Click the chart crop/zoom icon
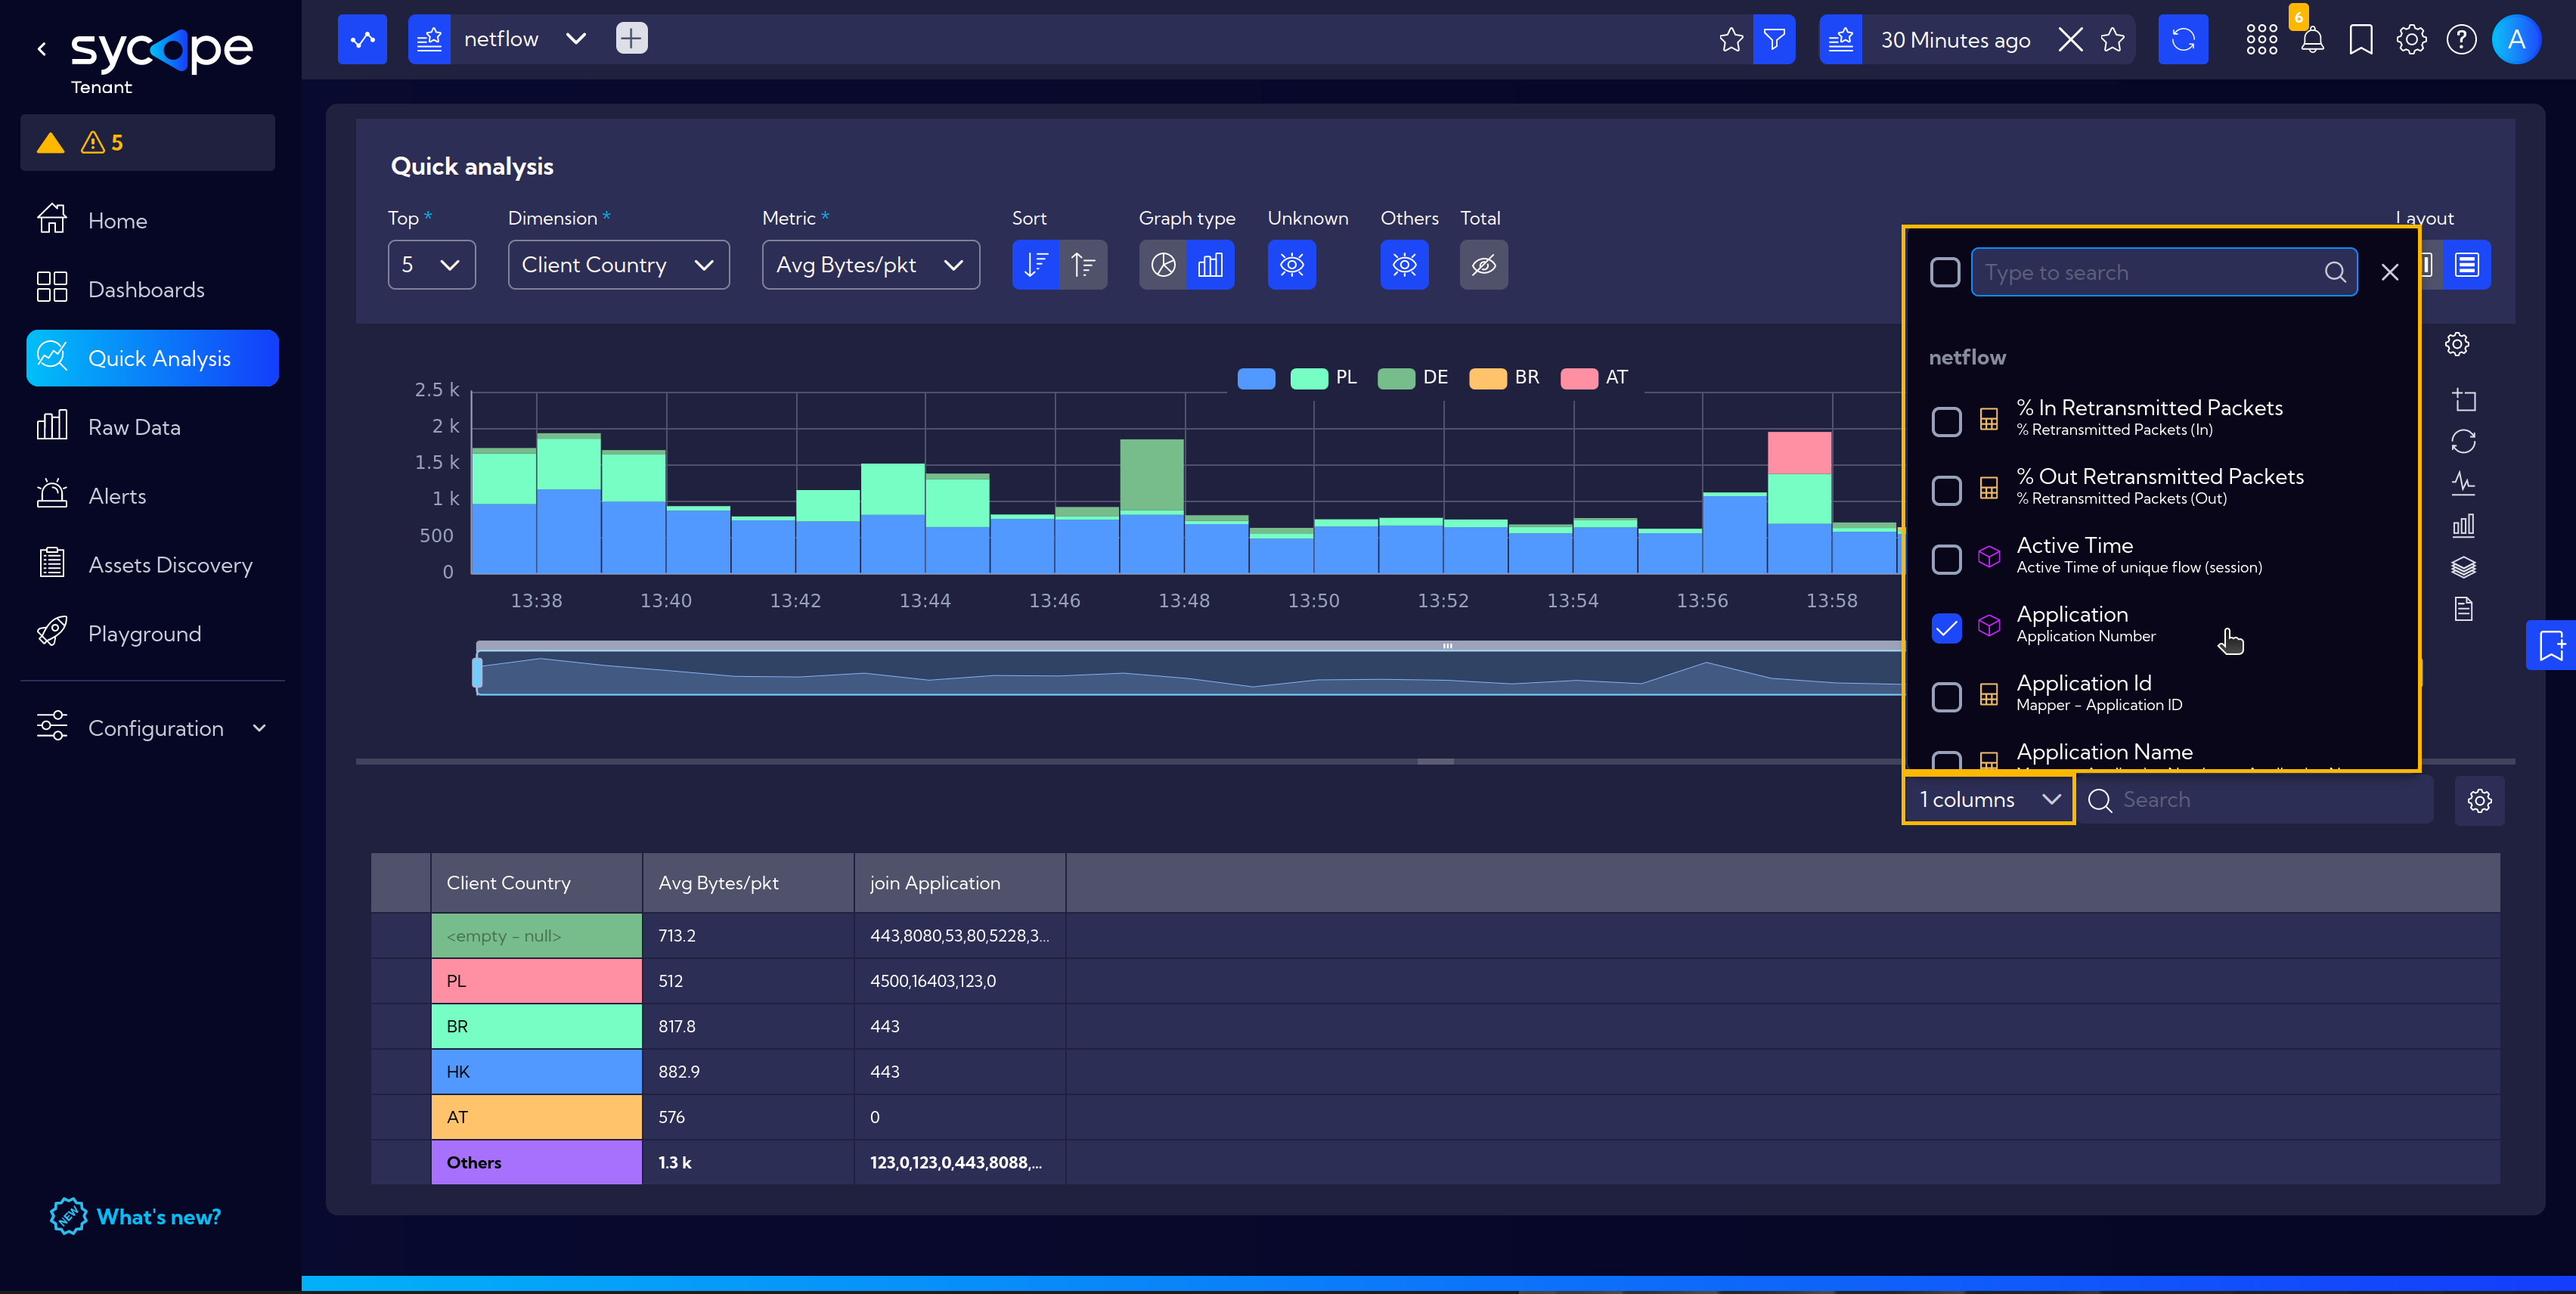Screen dimensions: 2576x1294 pos(2464,400)
